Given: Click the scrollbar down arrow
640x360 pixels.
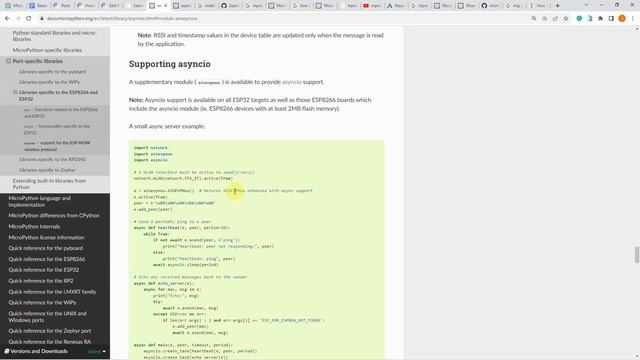Looking at the screenshot, I should click(x=637, y=357).
